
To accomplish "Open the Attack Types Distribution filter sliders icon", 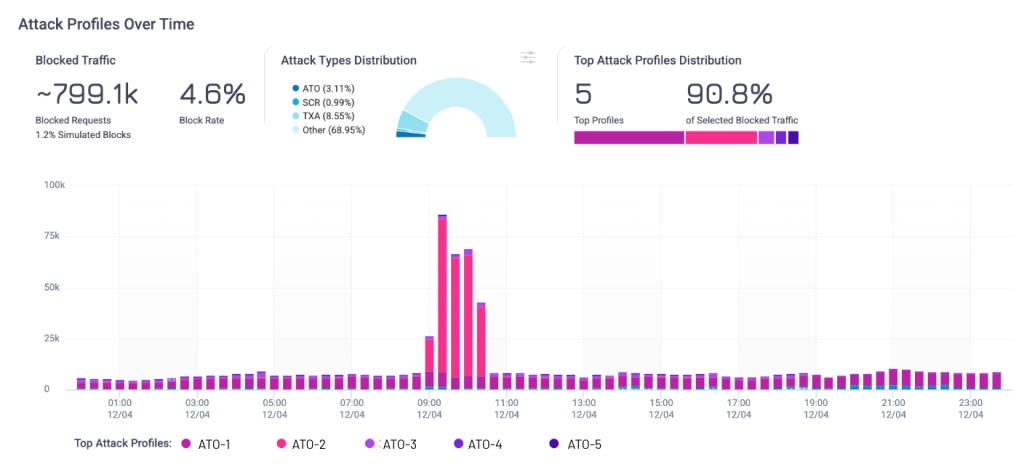I will coord(529,58).
